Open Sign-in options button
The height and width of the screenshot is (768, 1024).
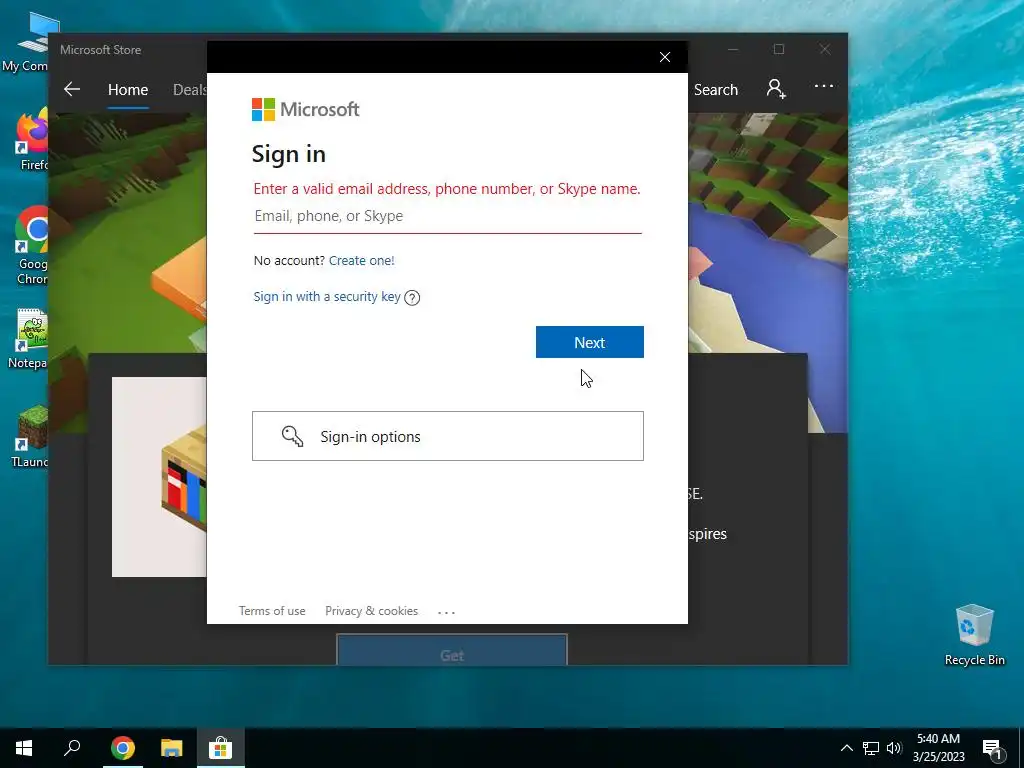[448, 436]
